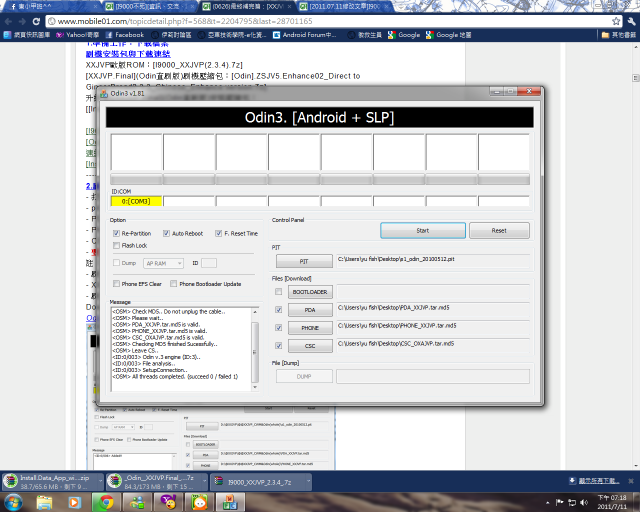Screen dimensions: 640x512
Task: Show hidden tray icons arrow
Action: click(x=547, y=503)
